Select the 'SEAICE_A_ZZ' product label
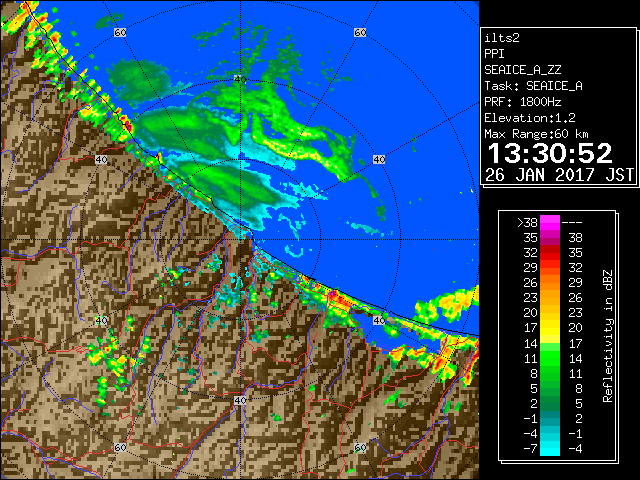 coord(522,70)
